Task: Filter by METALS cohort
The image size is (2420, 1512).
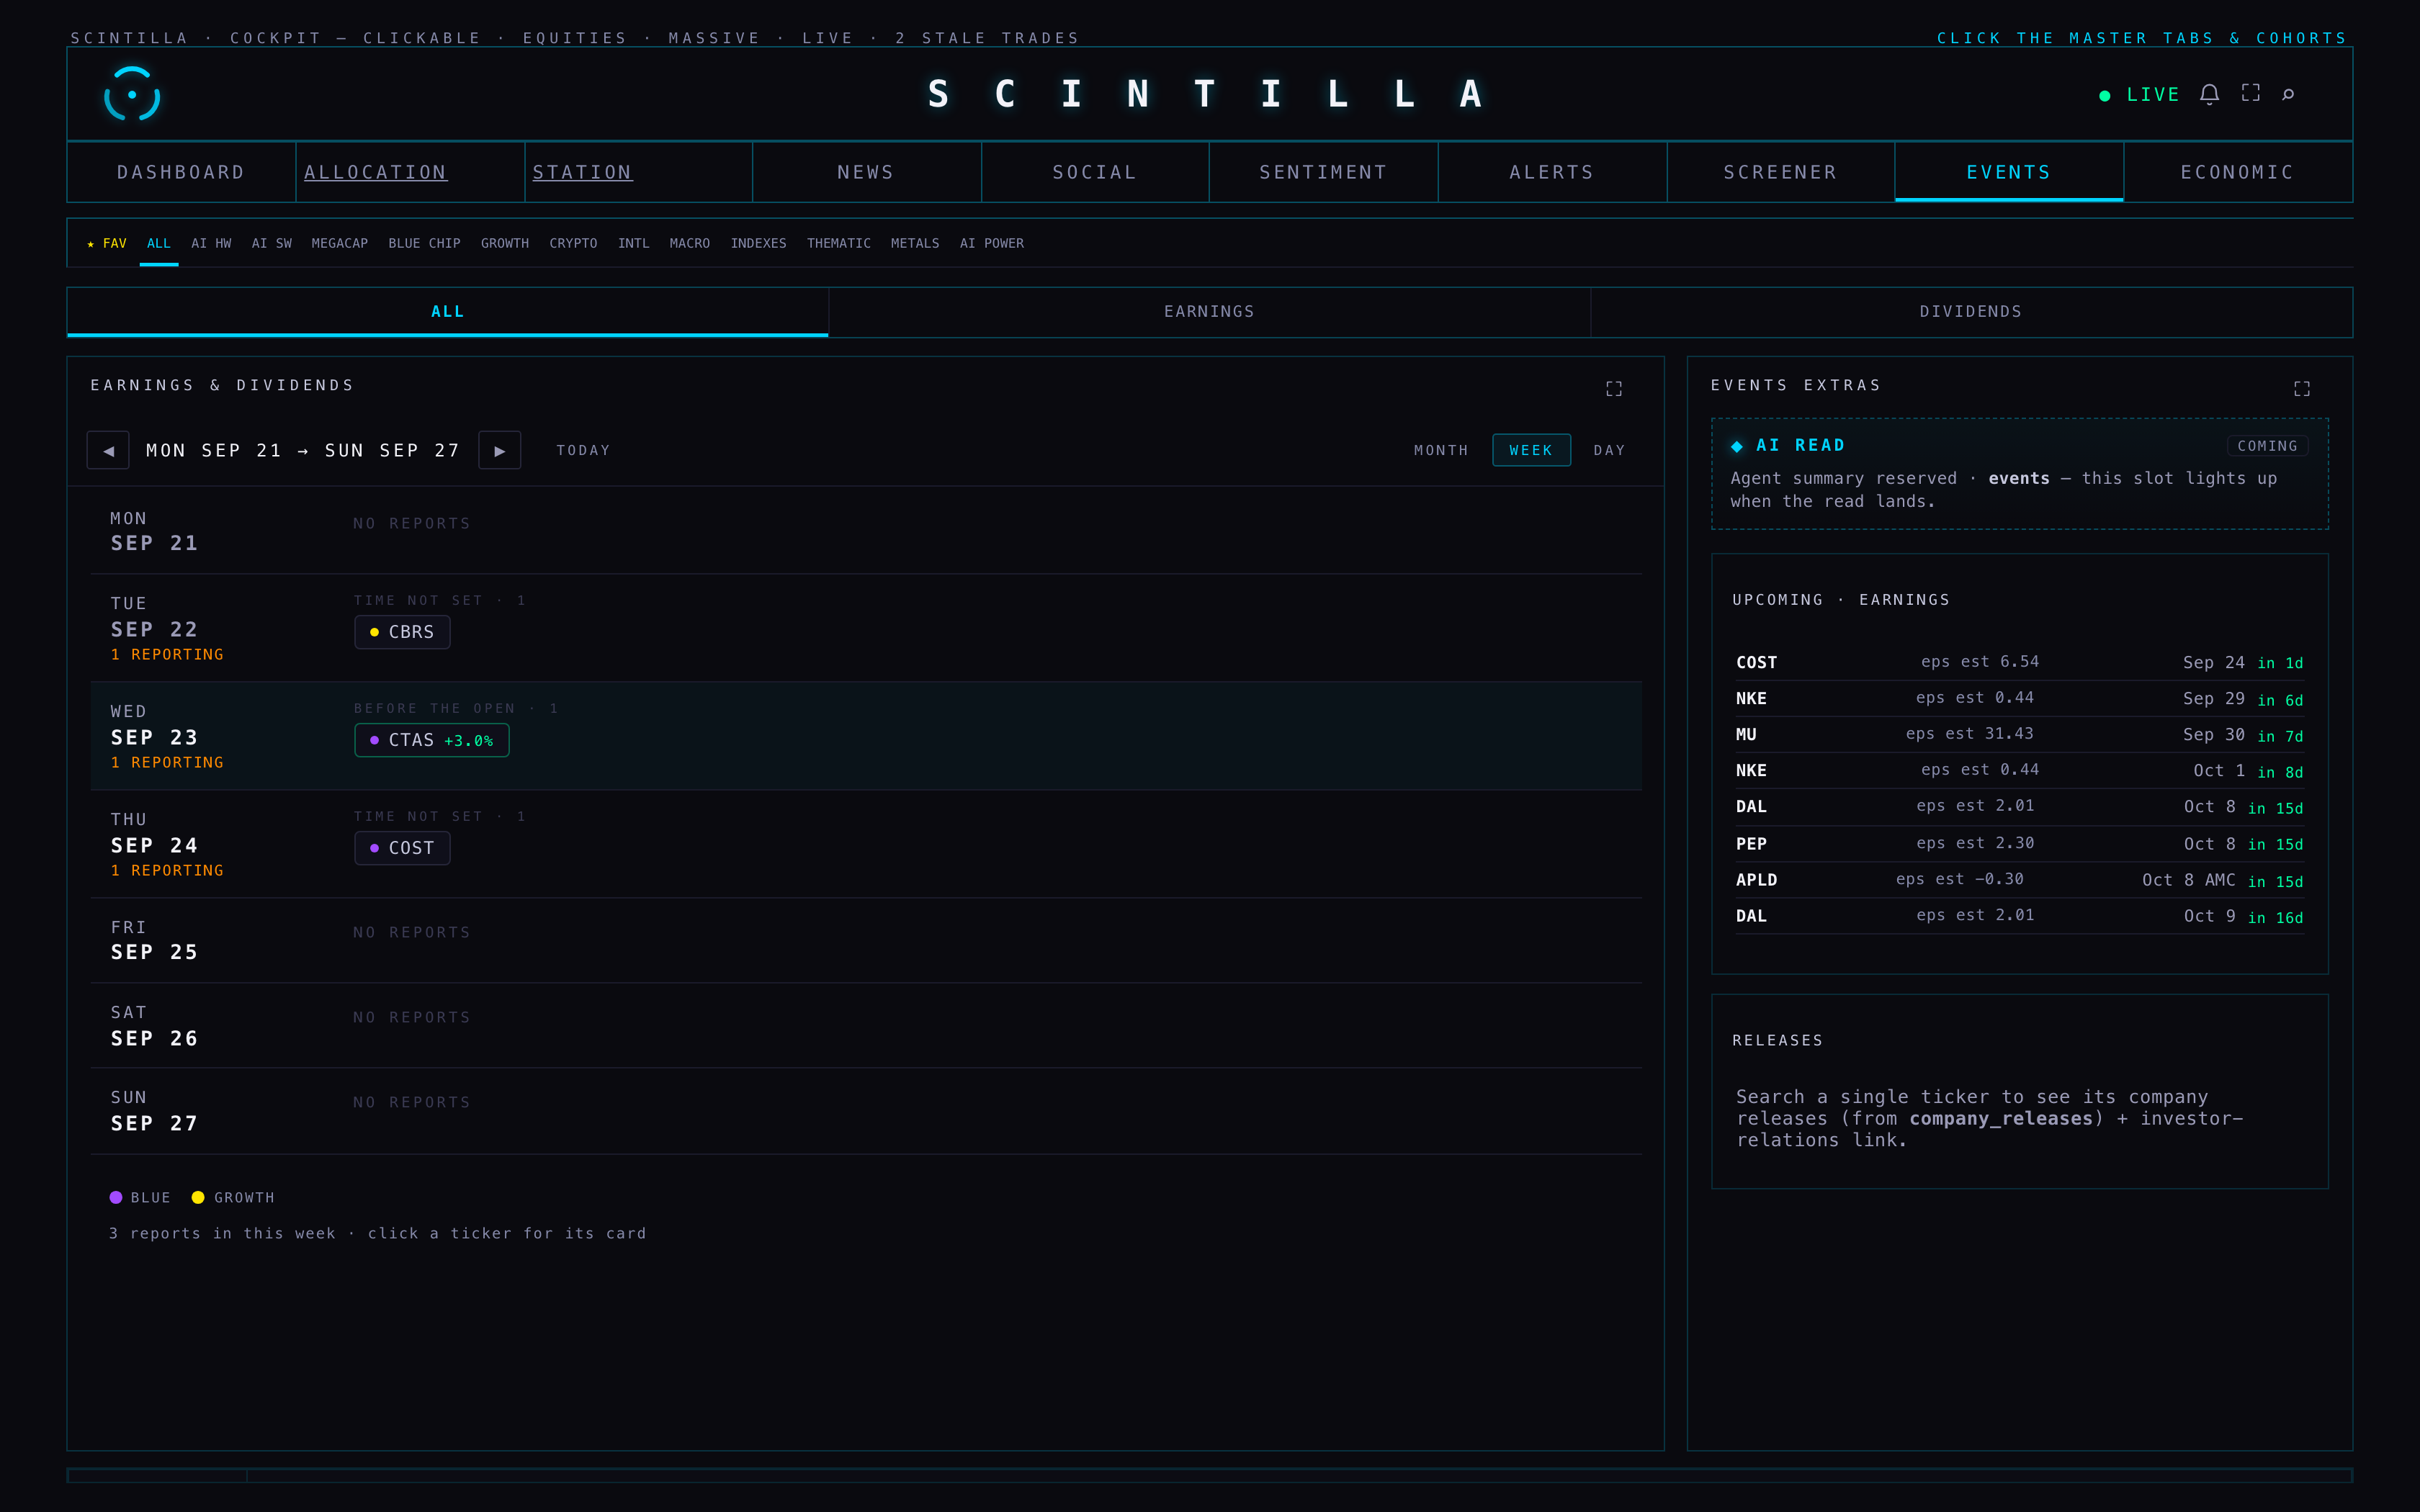Action: tap(915, 243)
